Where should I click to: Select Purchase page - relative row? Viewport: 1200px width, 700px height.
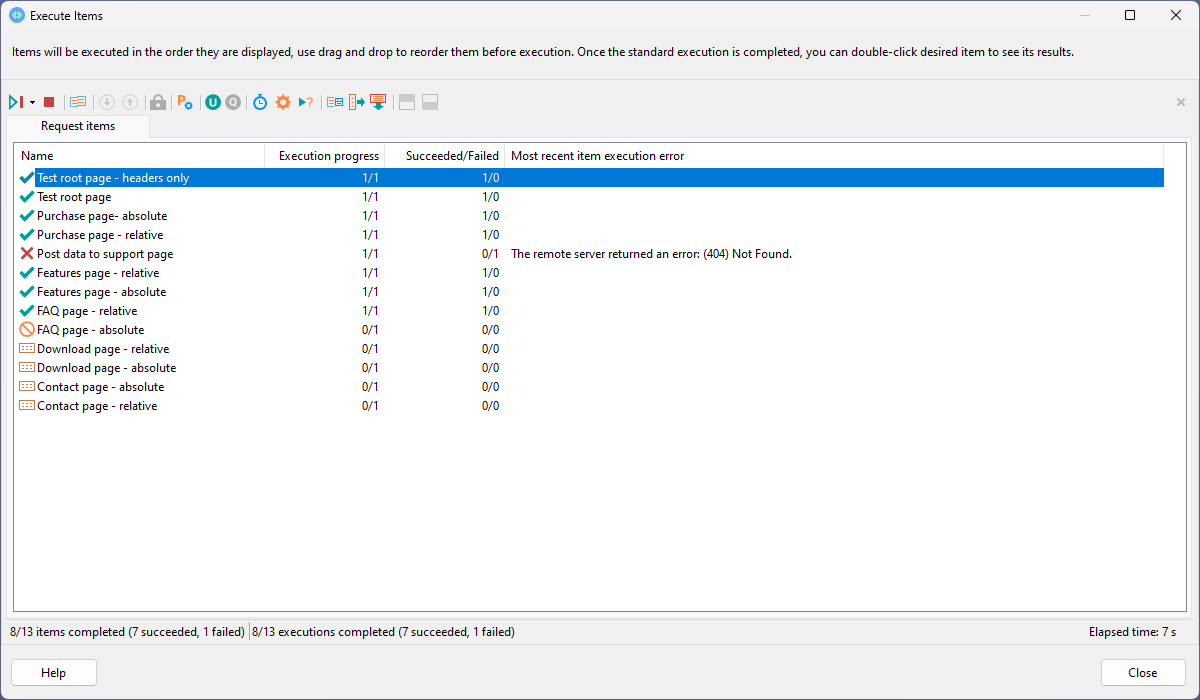(590, 235)
